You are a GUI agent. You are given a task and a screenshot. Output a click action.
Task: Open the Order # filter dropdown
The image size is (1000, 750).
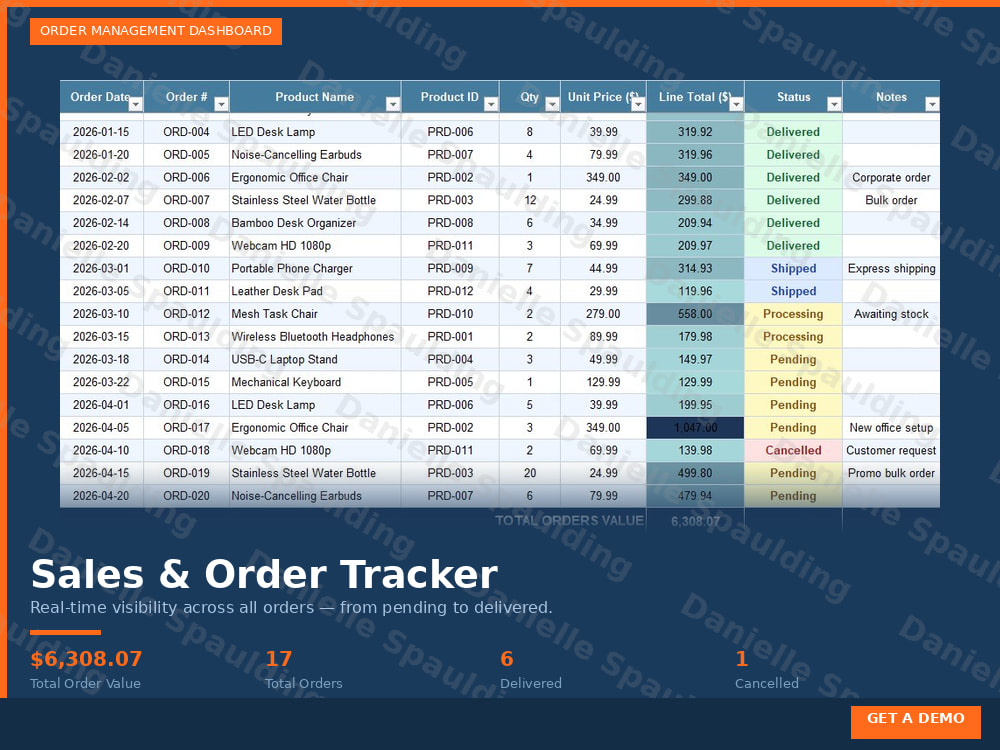(x=221, y=105)
